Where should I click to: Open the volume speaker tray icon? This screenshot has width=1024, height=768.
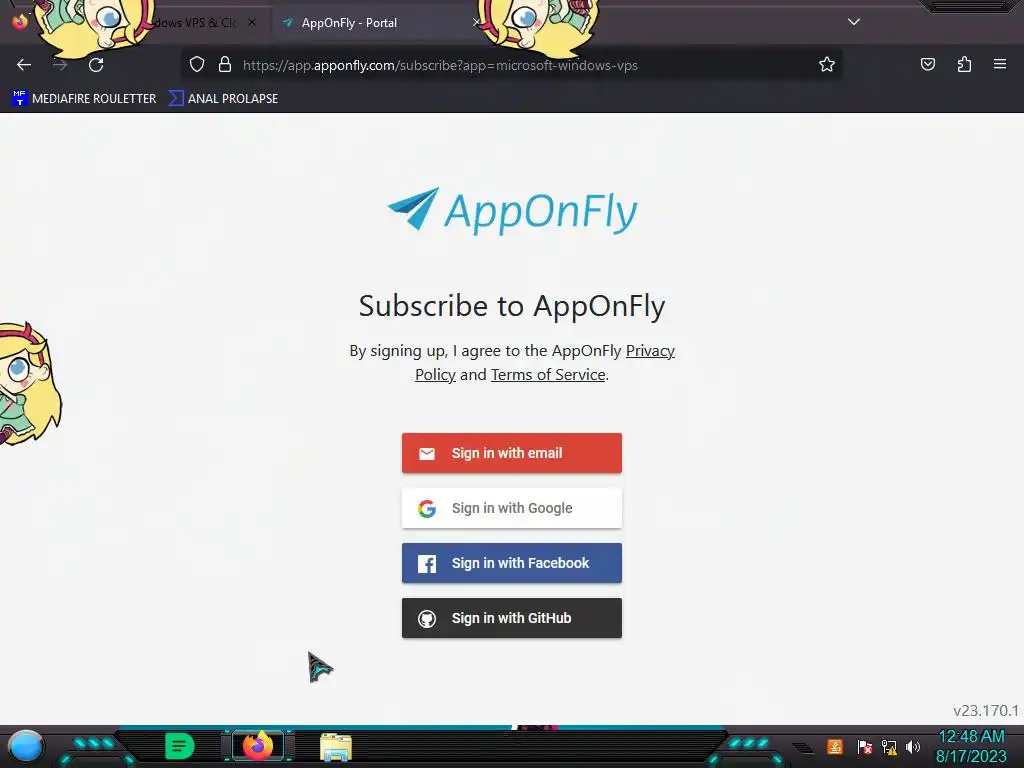pyautogui.click(x=913, y=746)
